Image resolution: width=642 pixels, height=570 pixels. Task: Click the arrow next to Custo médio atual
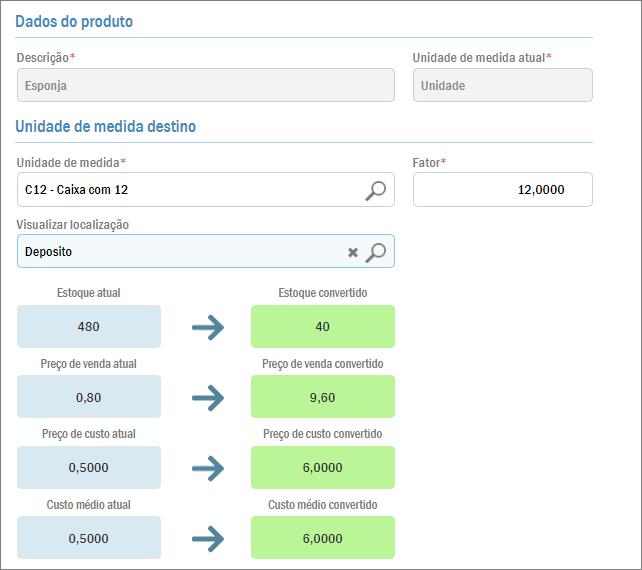click(x=207, y=538)
